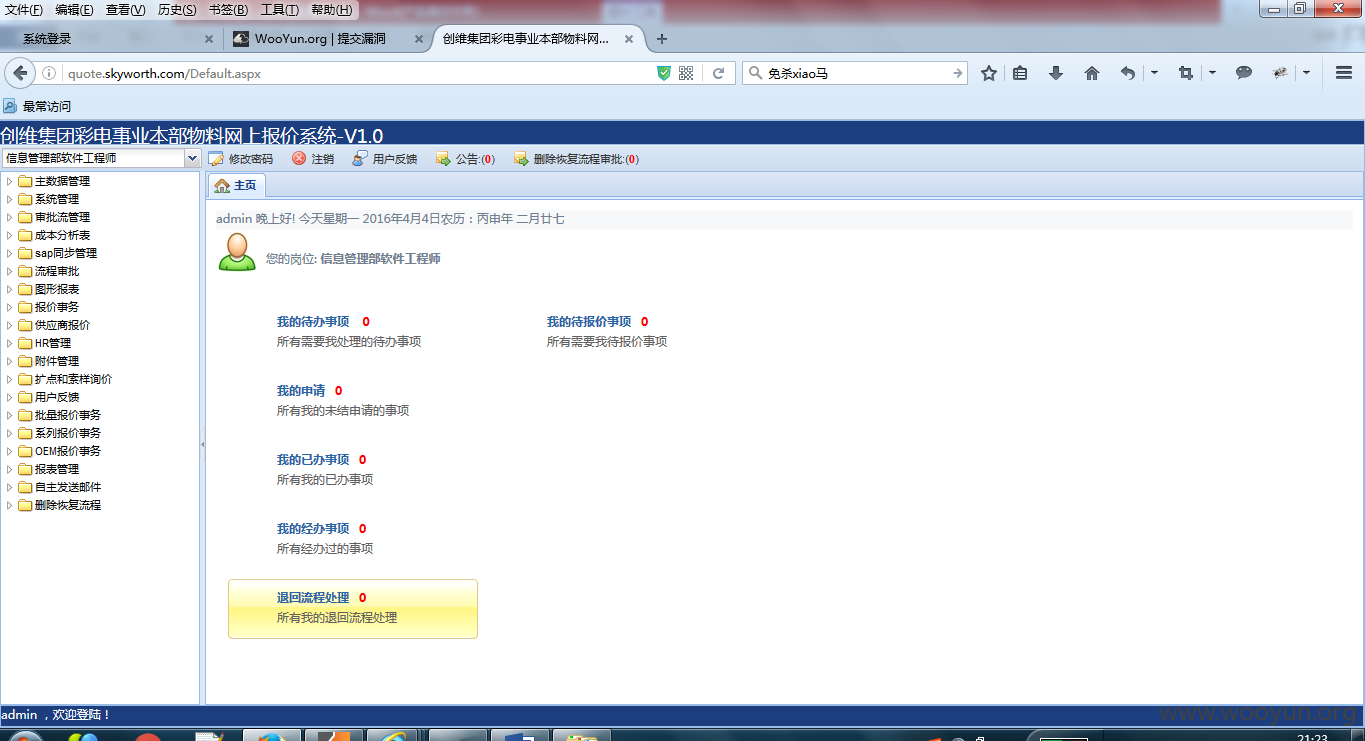The height and width of the screenshot is (741, 1365).
Task: Close the 创维集团彩电事业本部物料网 browser tab
Action: tap(629, 39)
